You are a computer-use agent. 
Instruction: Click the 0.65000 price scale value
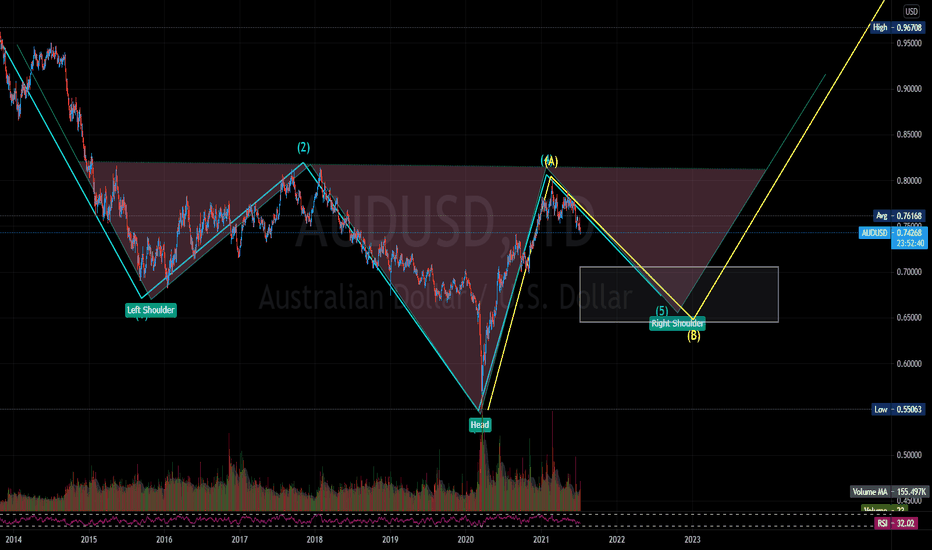(909, 318)
